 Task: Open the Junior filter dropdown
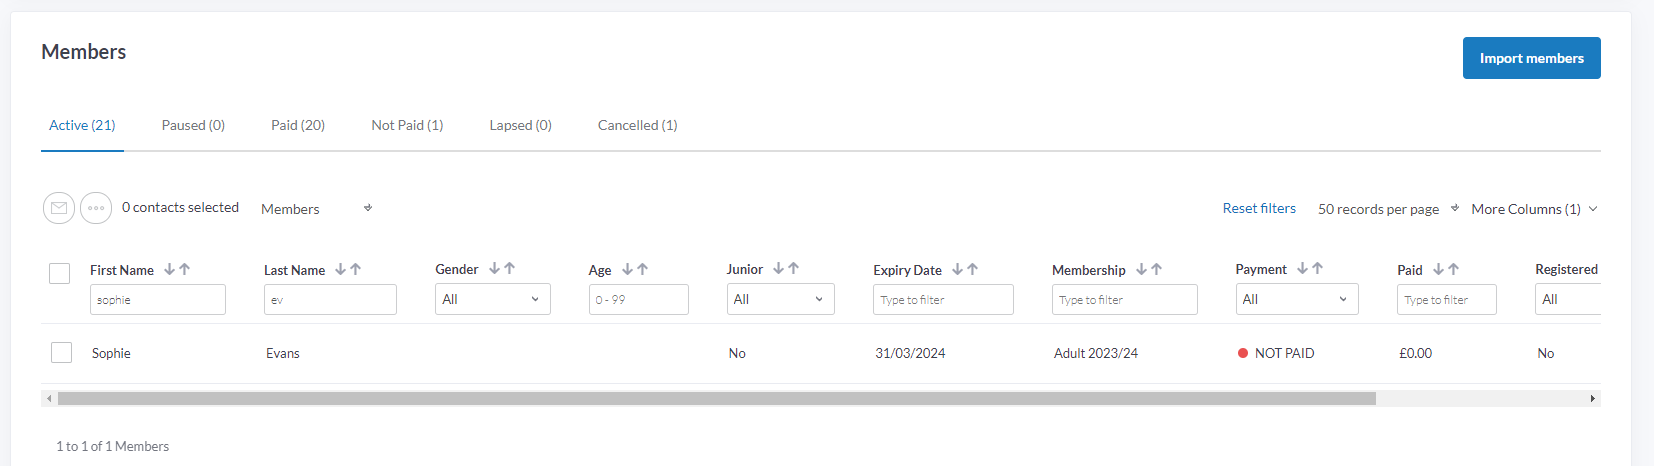780,299
